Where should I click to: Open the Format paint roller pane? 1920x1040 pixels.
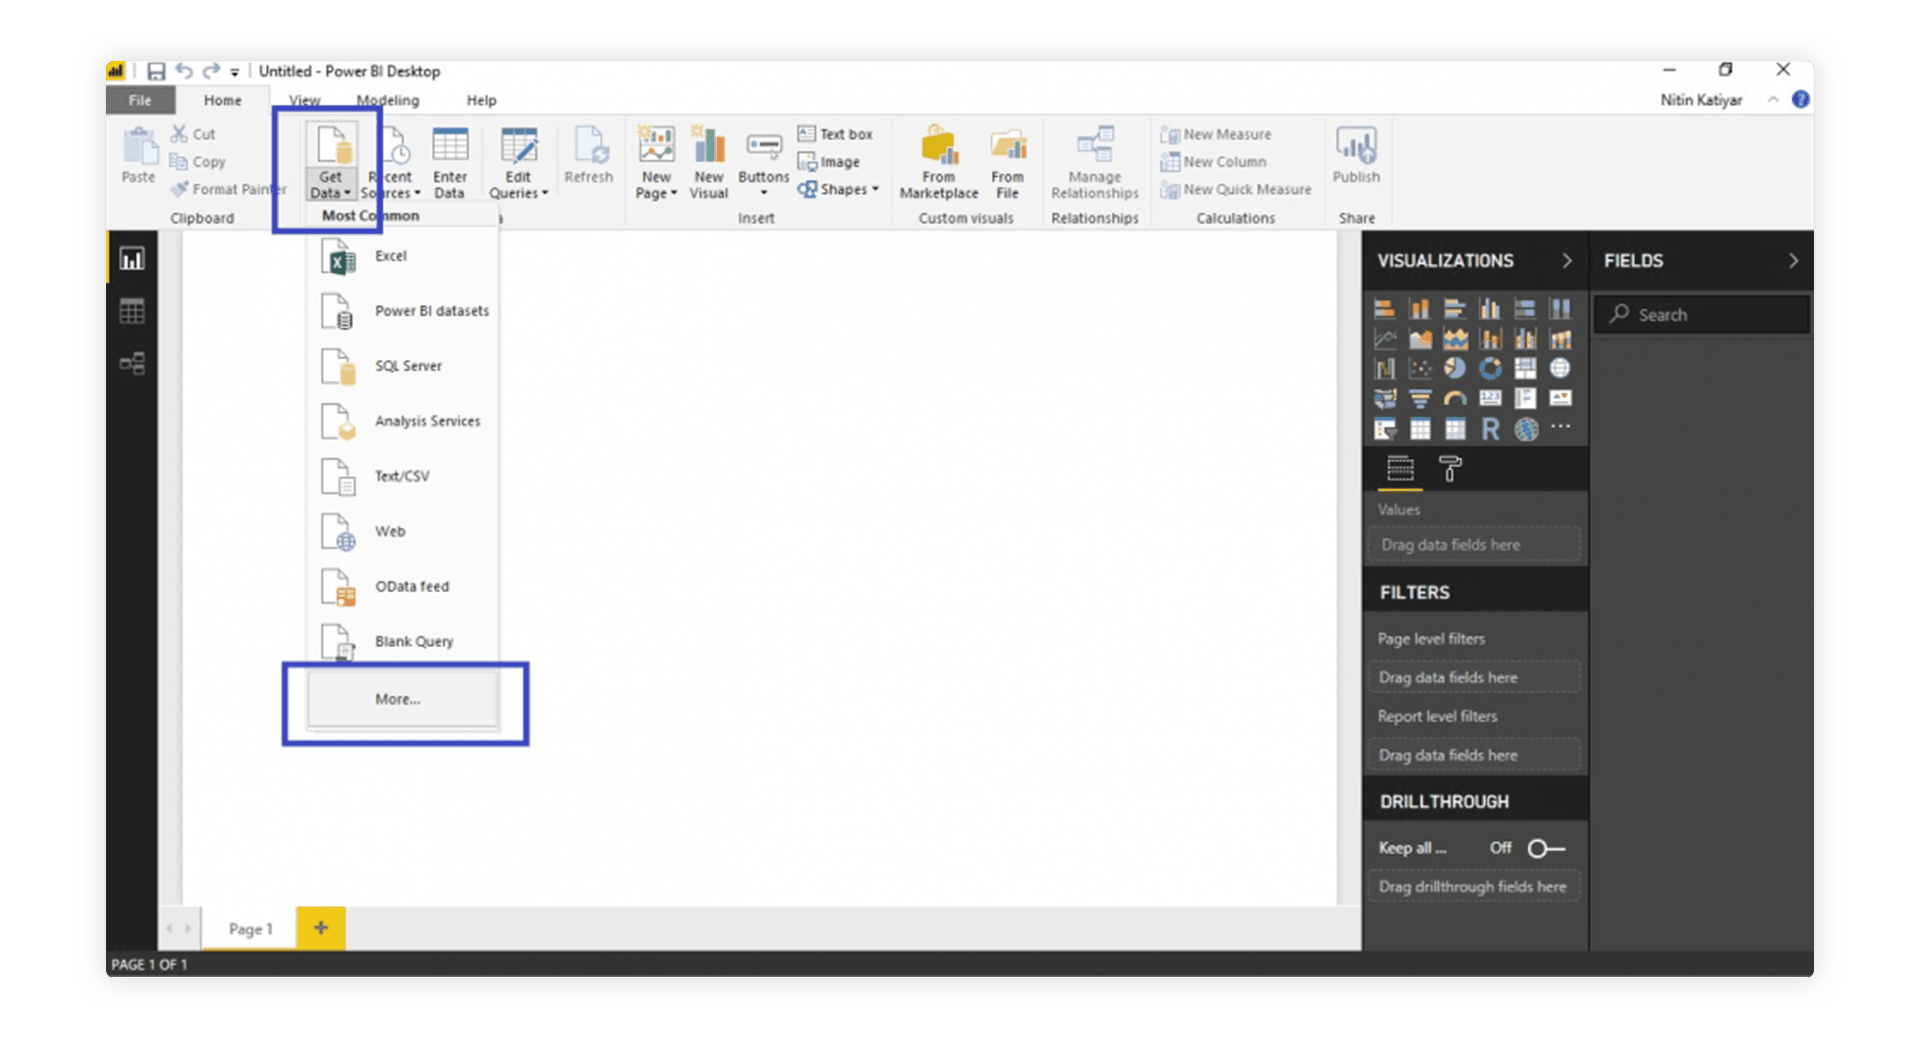[x=1450, y=468]
